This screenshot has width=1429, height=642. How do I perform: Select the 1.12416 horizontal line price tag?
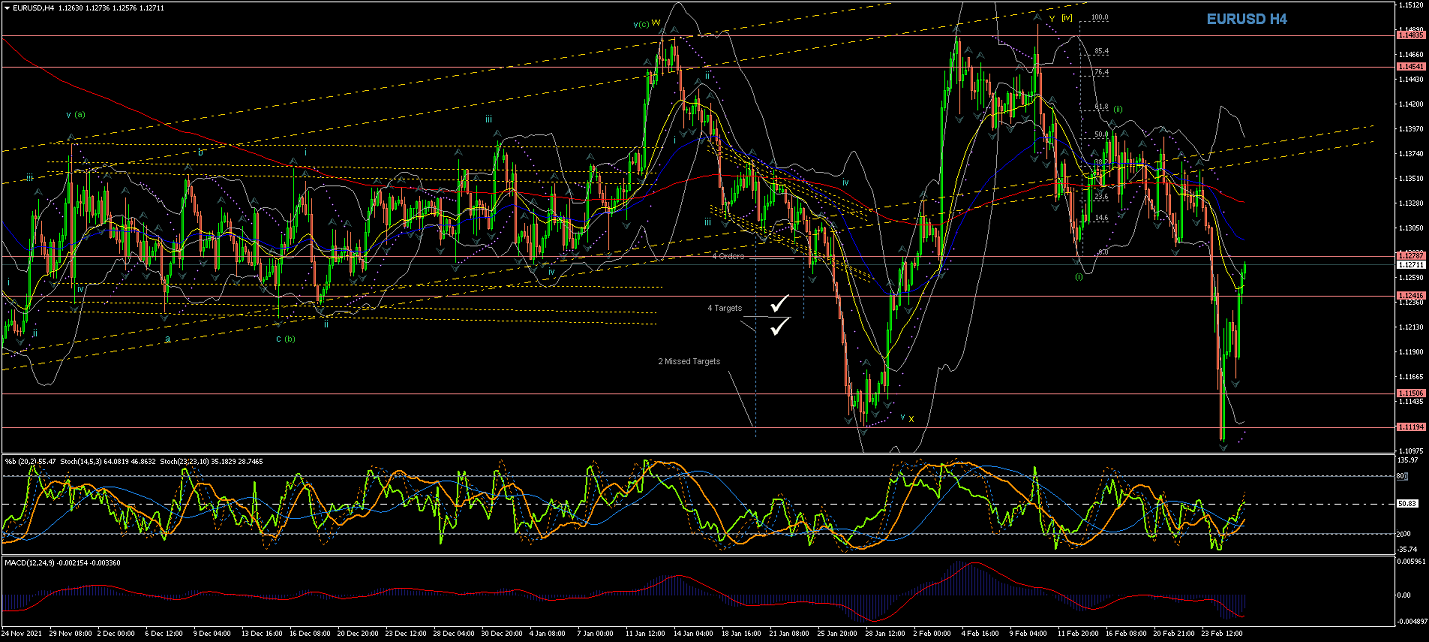(1410, 297)
